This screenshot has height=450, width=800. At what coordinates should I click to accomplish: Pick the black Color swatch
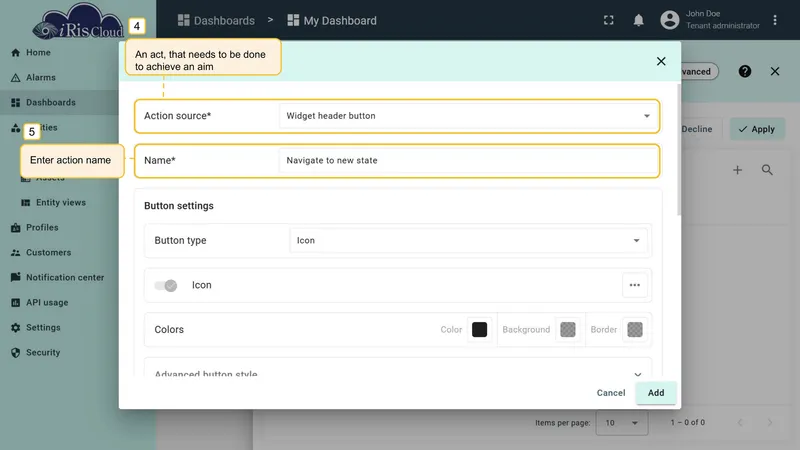(479, 330)
